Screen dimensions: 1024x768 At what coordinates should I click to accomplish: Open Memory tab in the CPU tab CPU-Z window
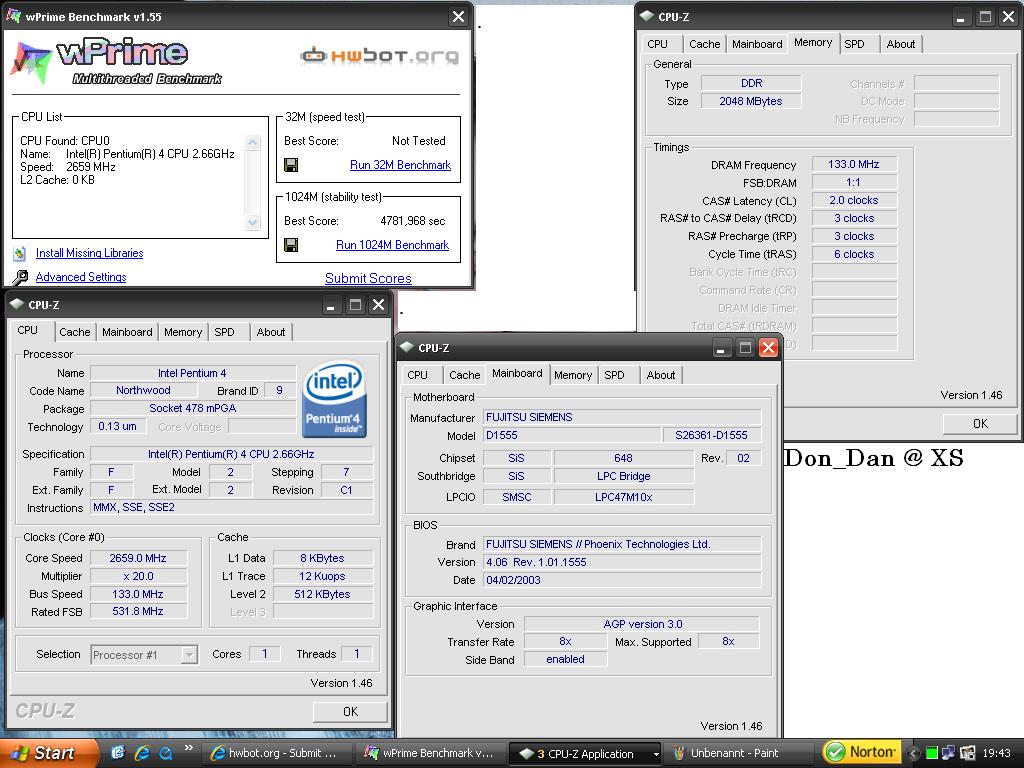pos(183,332)
